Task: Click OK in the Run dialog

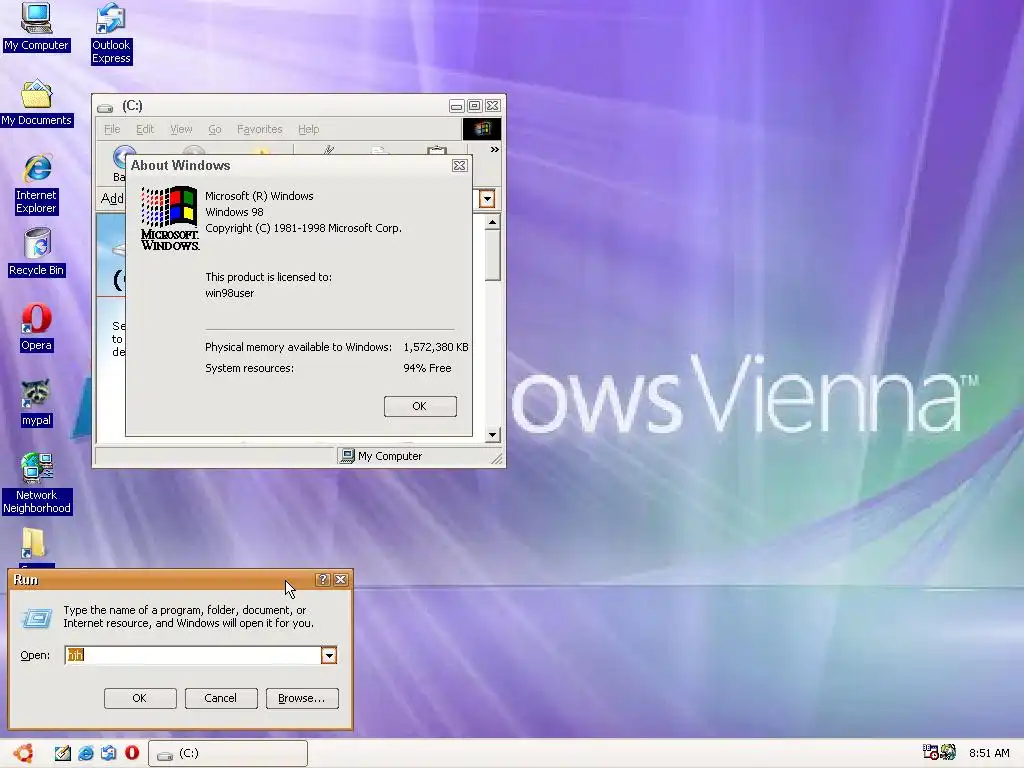Action: click(140, 698)
